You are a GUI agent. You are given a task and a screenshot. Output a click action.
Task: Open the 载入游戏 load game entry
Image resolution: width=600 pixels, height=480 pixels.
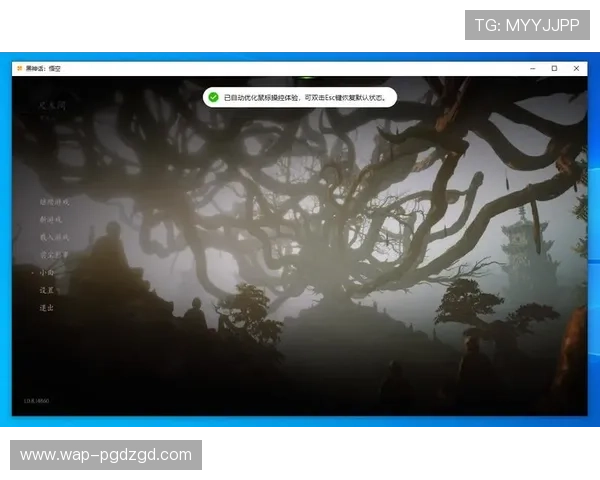pyautogui.click(x=54, y=237)
